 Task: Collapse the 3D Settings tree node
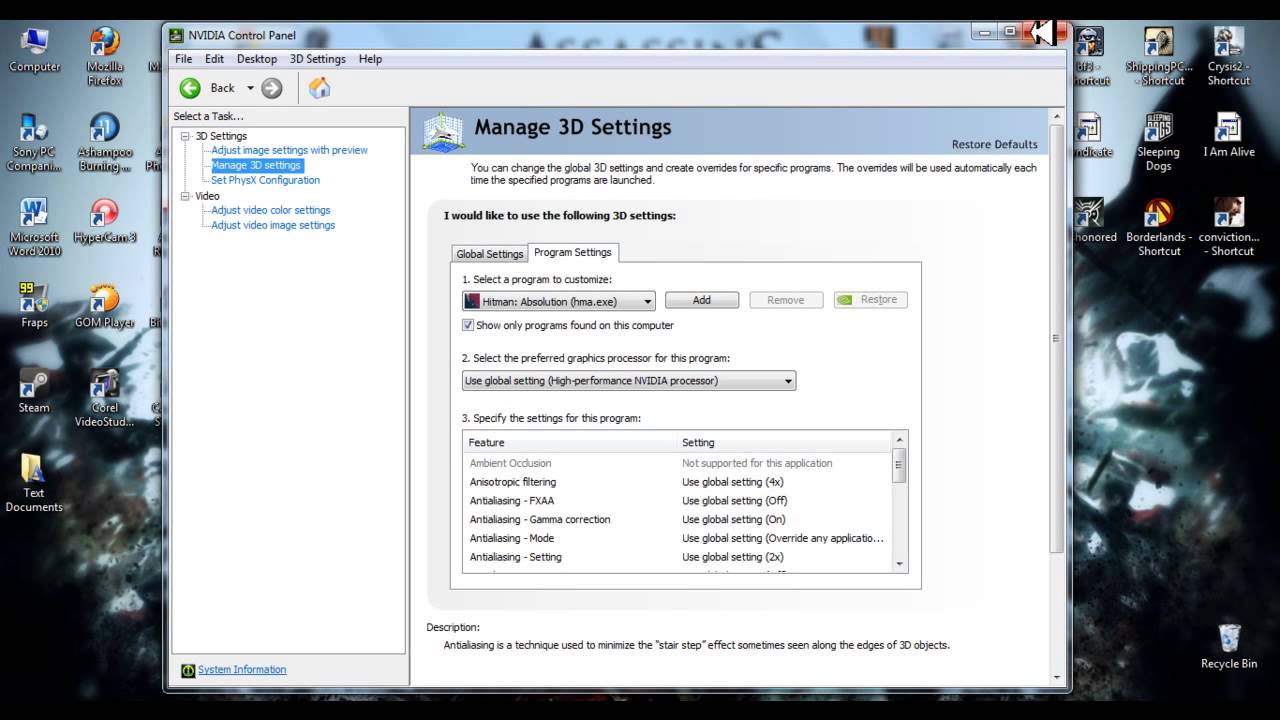(185, 136)
